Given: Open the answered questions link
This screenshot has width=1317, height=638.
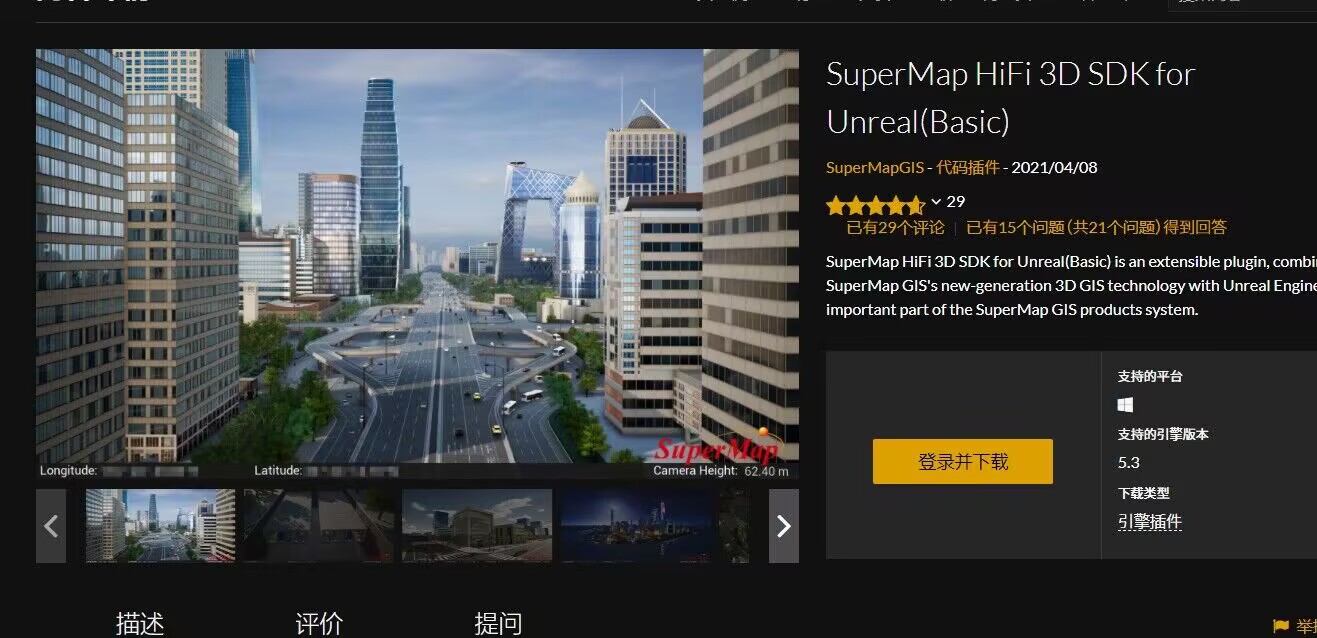Looking at the screenshot, I should [x=1096, y=228].
